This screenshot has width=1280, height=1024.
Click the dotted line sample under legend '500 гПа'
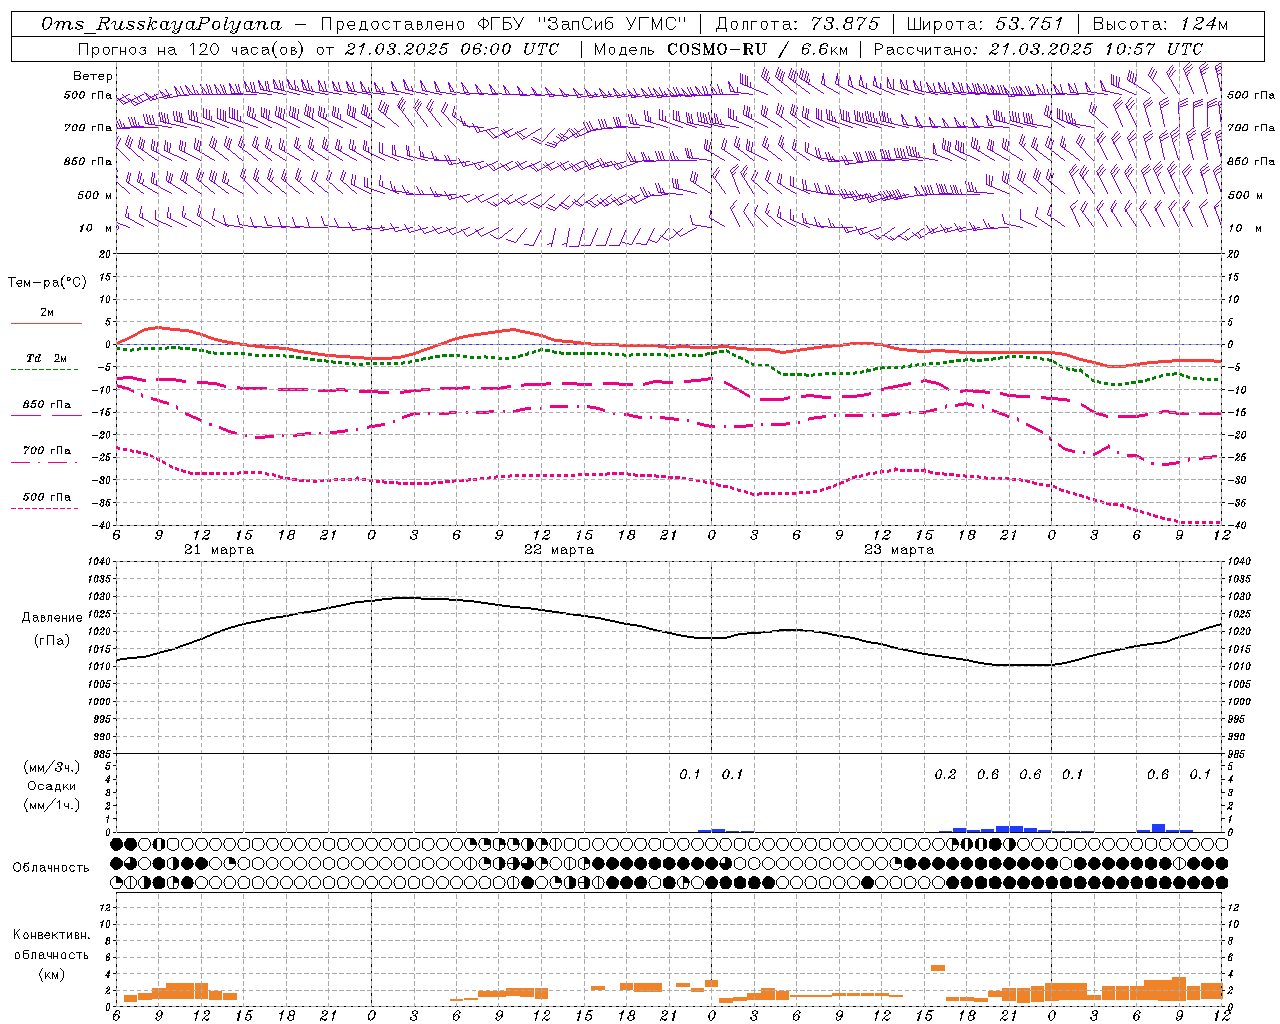(45, 509)
